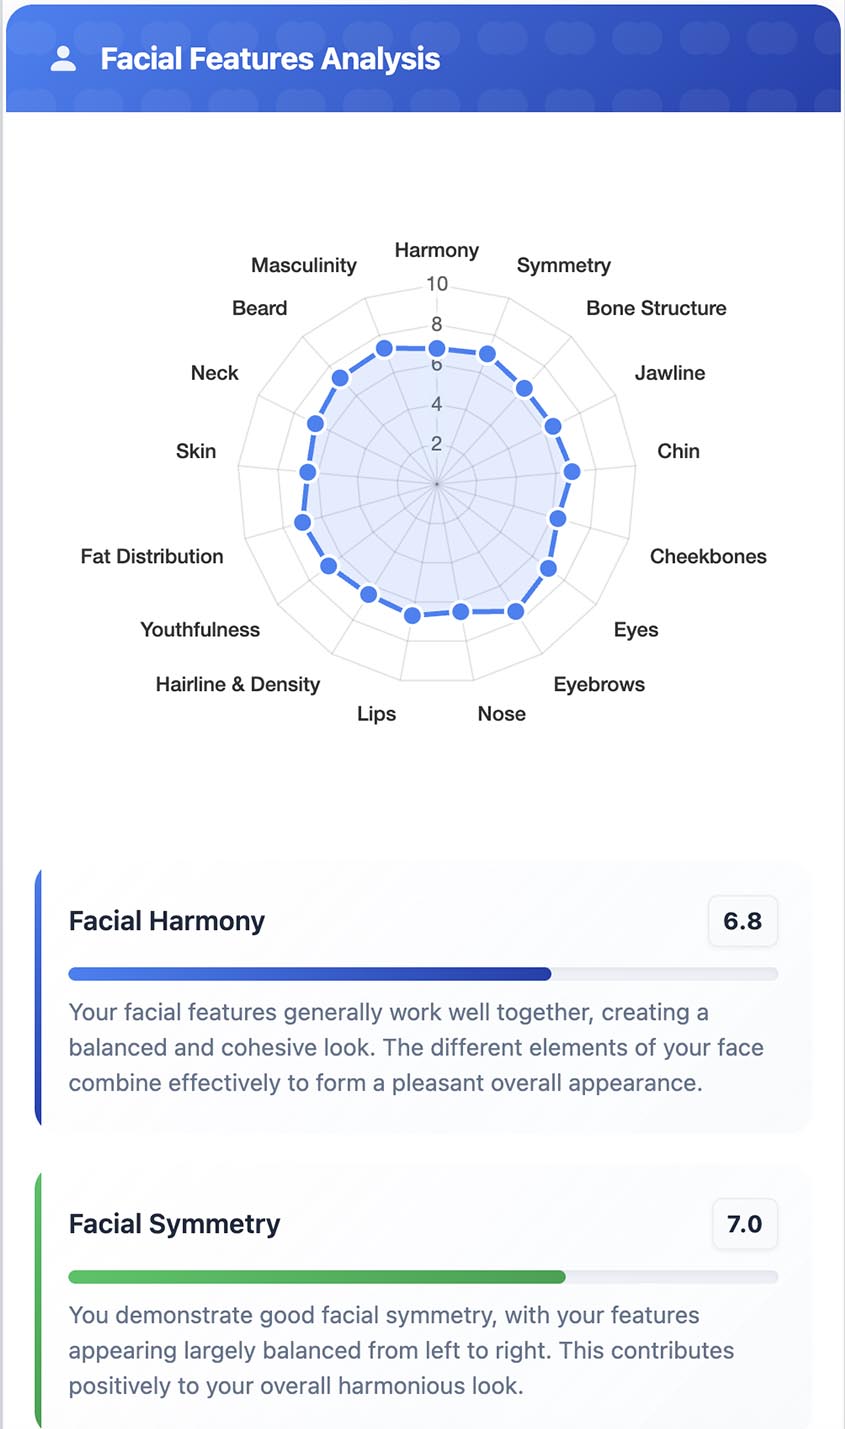Click the Hairline & Density axis label
Screen dimensions: 845x1429
(238, 684)
